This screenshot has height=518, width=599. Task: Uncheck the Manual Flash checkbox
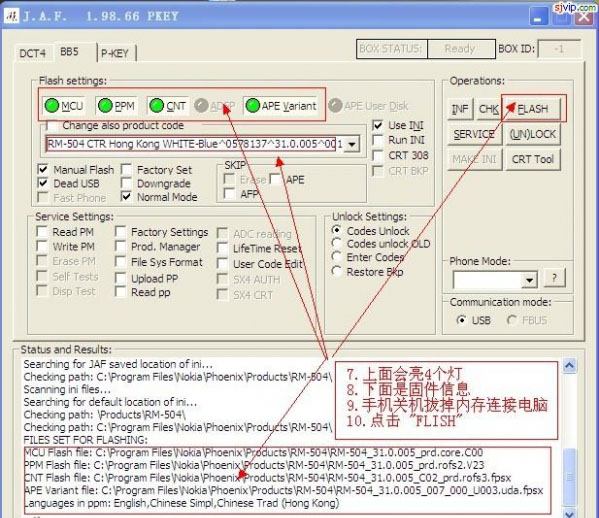(x=43, y=169)
